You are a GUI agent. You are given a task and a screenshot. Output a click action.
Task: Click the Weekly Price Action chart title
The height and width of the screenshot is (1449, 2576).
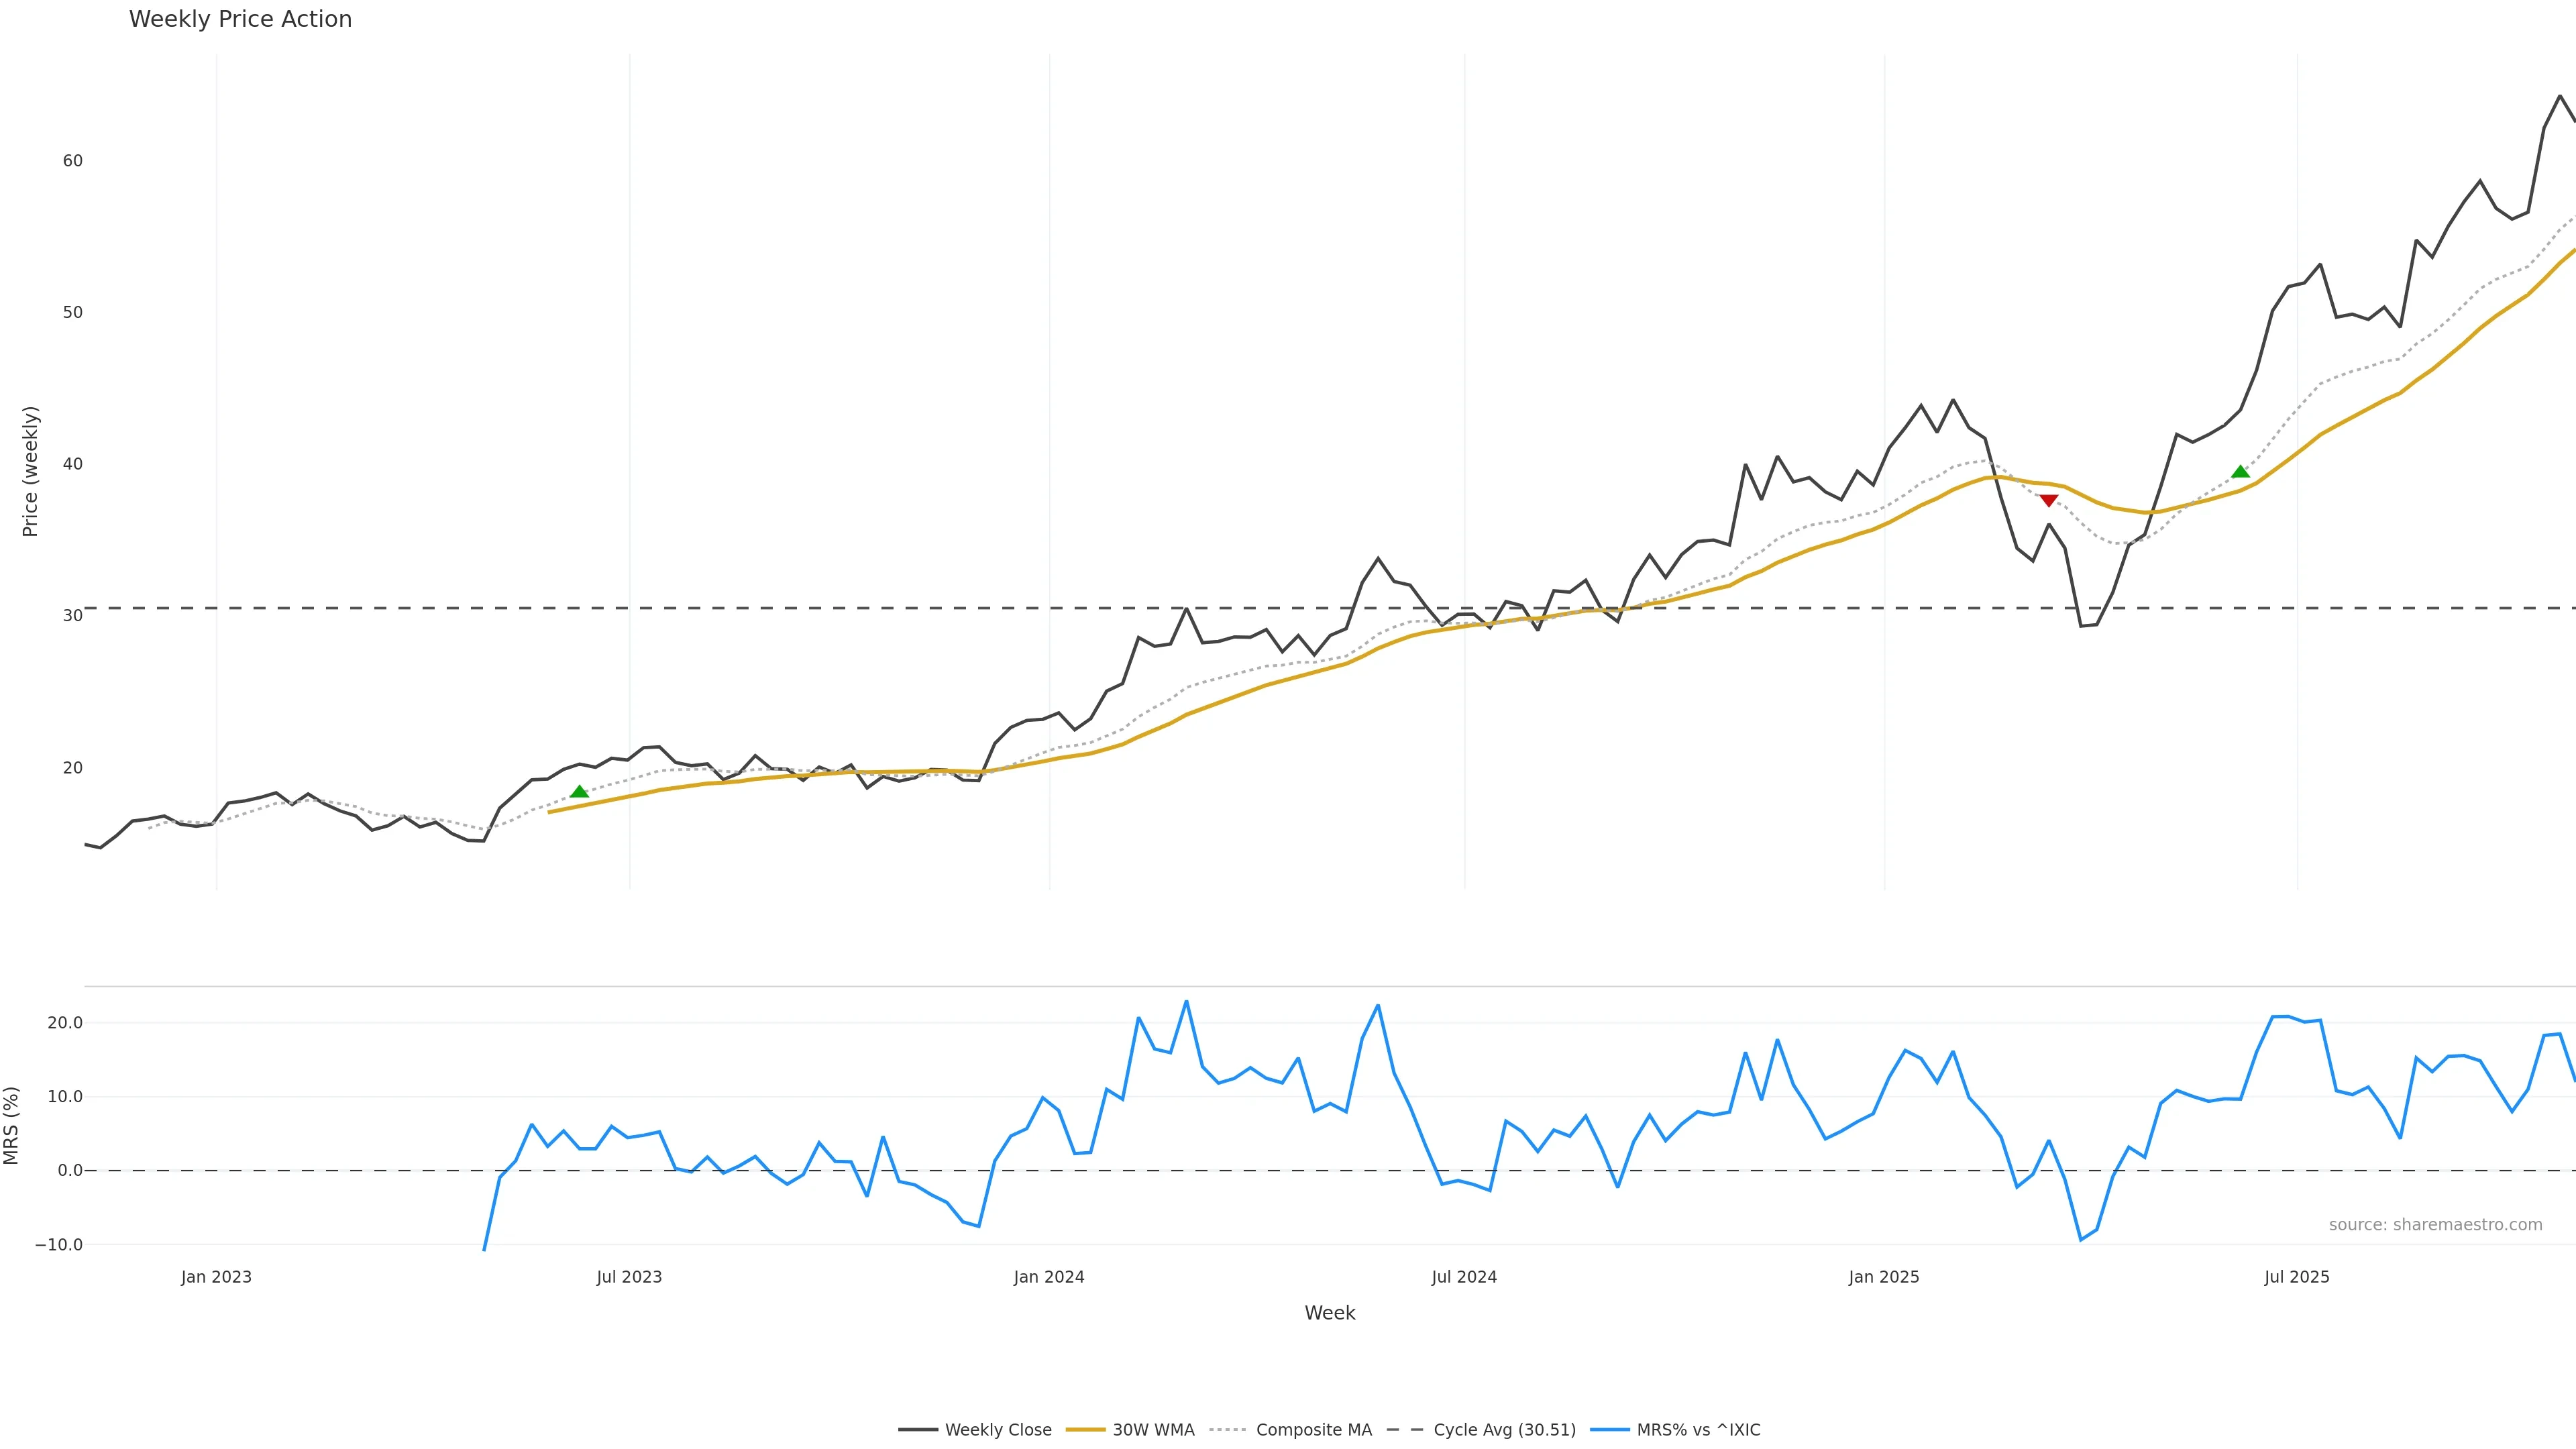pyautogui.click(x=240, y=19)
